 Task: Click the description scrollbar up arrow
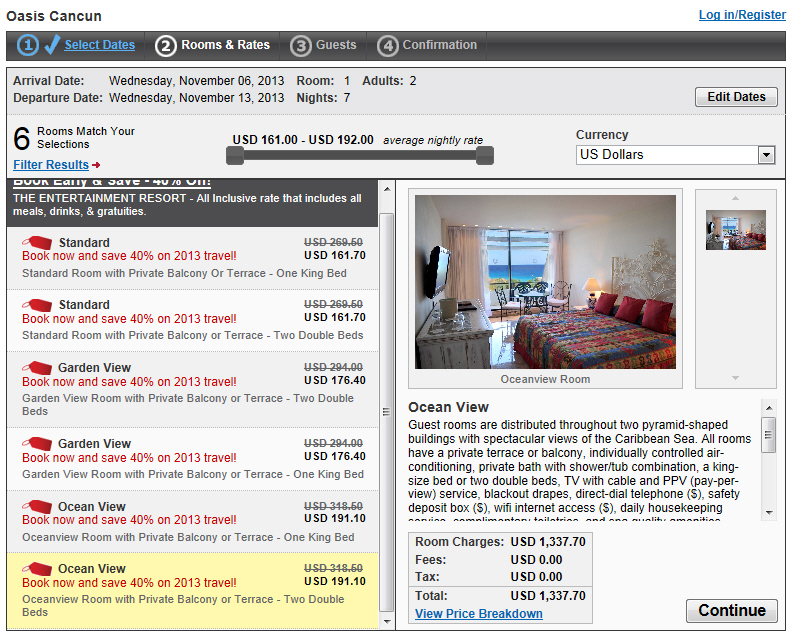pyautogui.click(x=769, y=408)
